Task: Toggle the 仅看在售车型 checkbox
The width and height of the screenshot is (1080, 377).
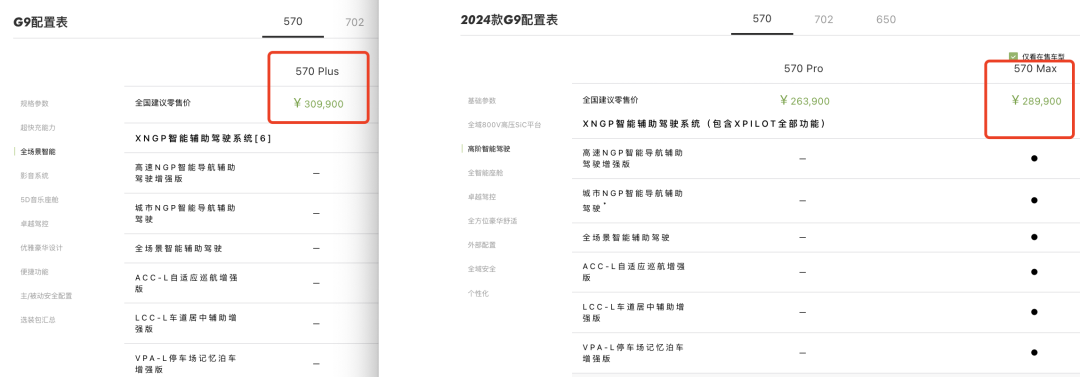Action: point(1013,57)
